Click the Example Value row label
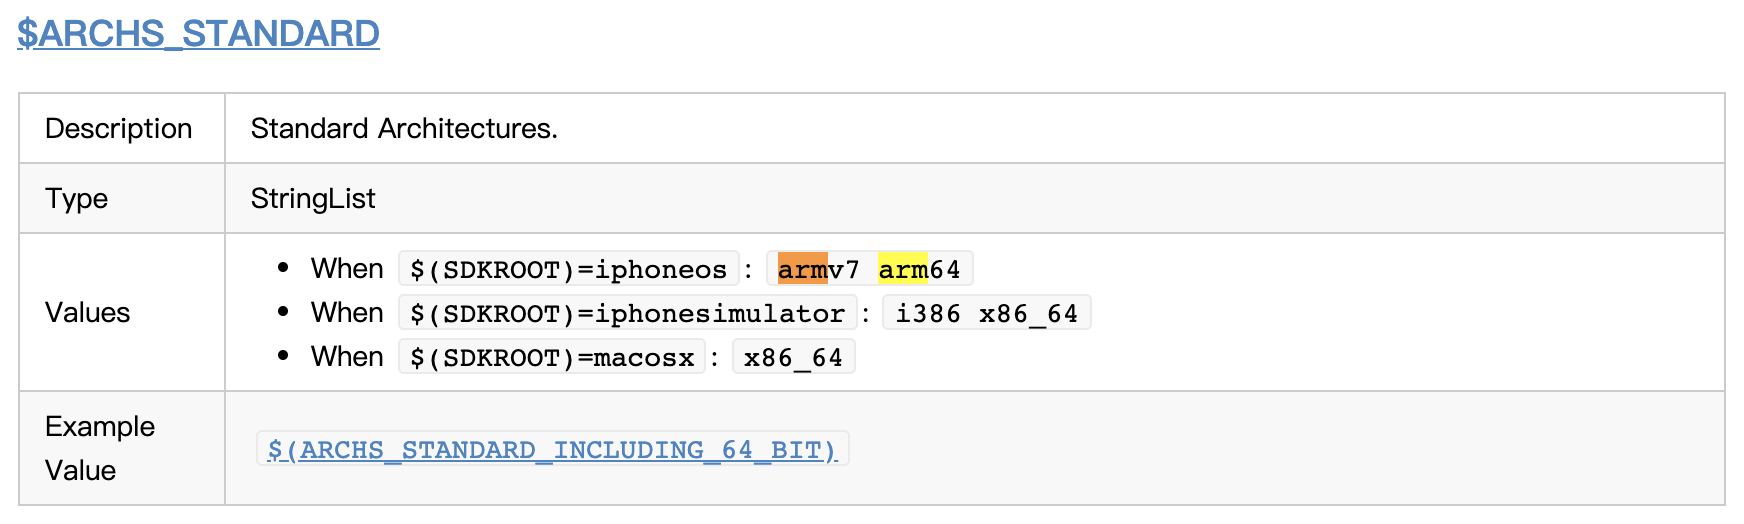The height and width of the screenshot is (524, 1744). click(x=99, y=448)
